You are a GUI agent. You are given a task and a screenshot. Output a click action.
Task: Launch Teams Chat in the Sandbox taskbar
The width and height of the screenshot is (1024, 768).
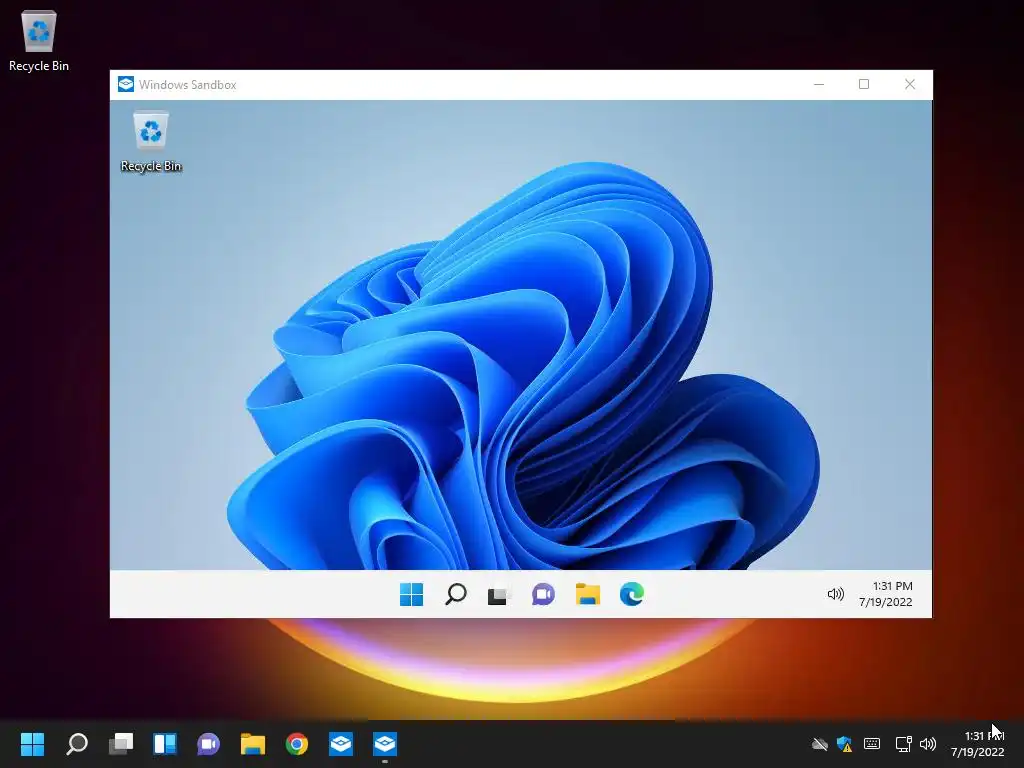[x=543, y=594]
